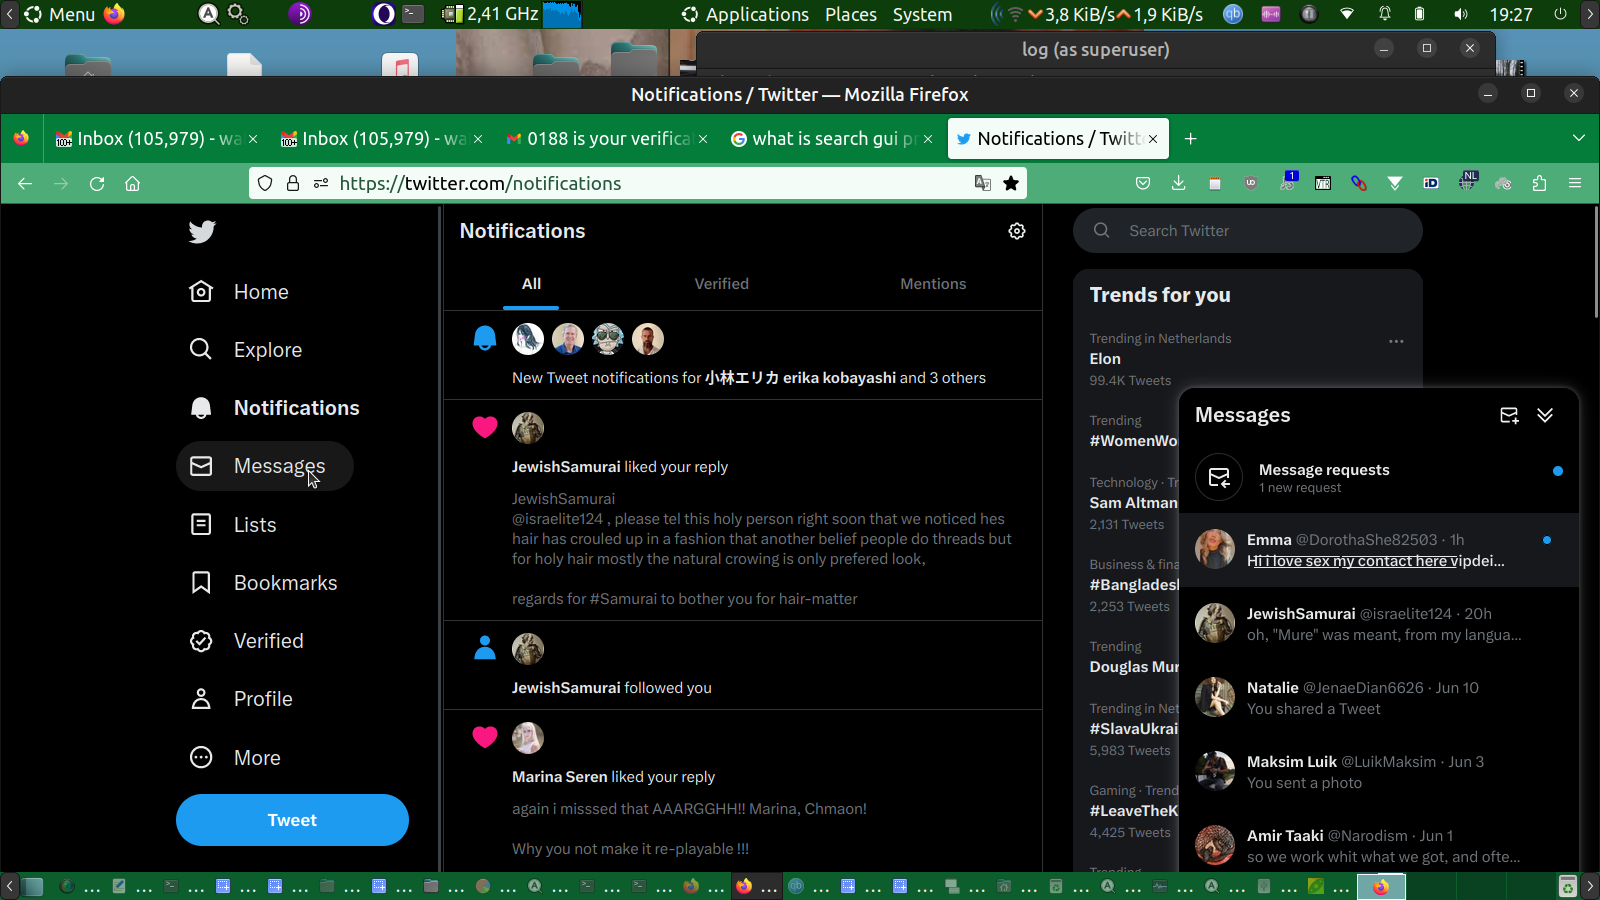This screenshot has height=900, width=1600.
Task: Go to the Firefox home page icon
Action: click(132, 183)
